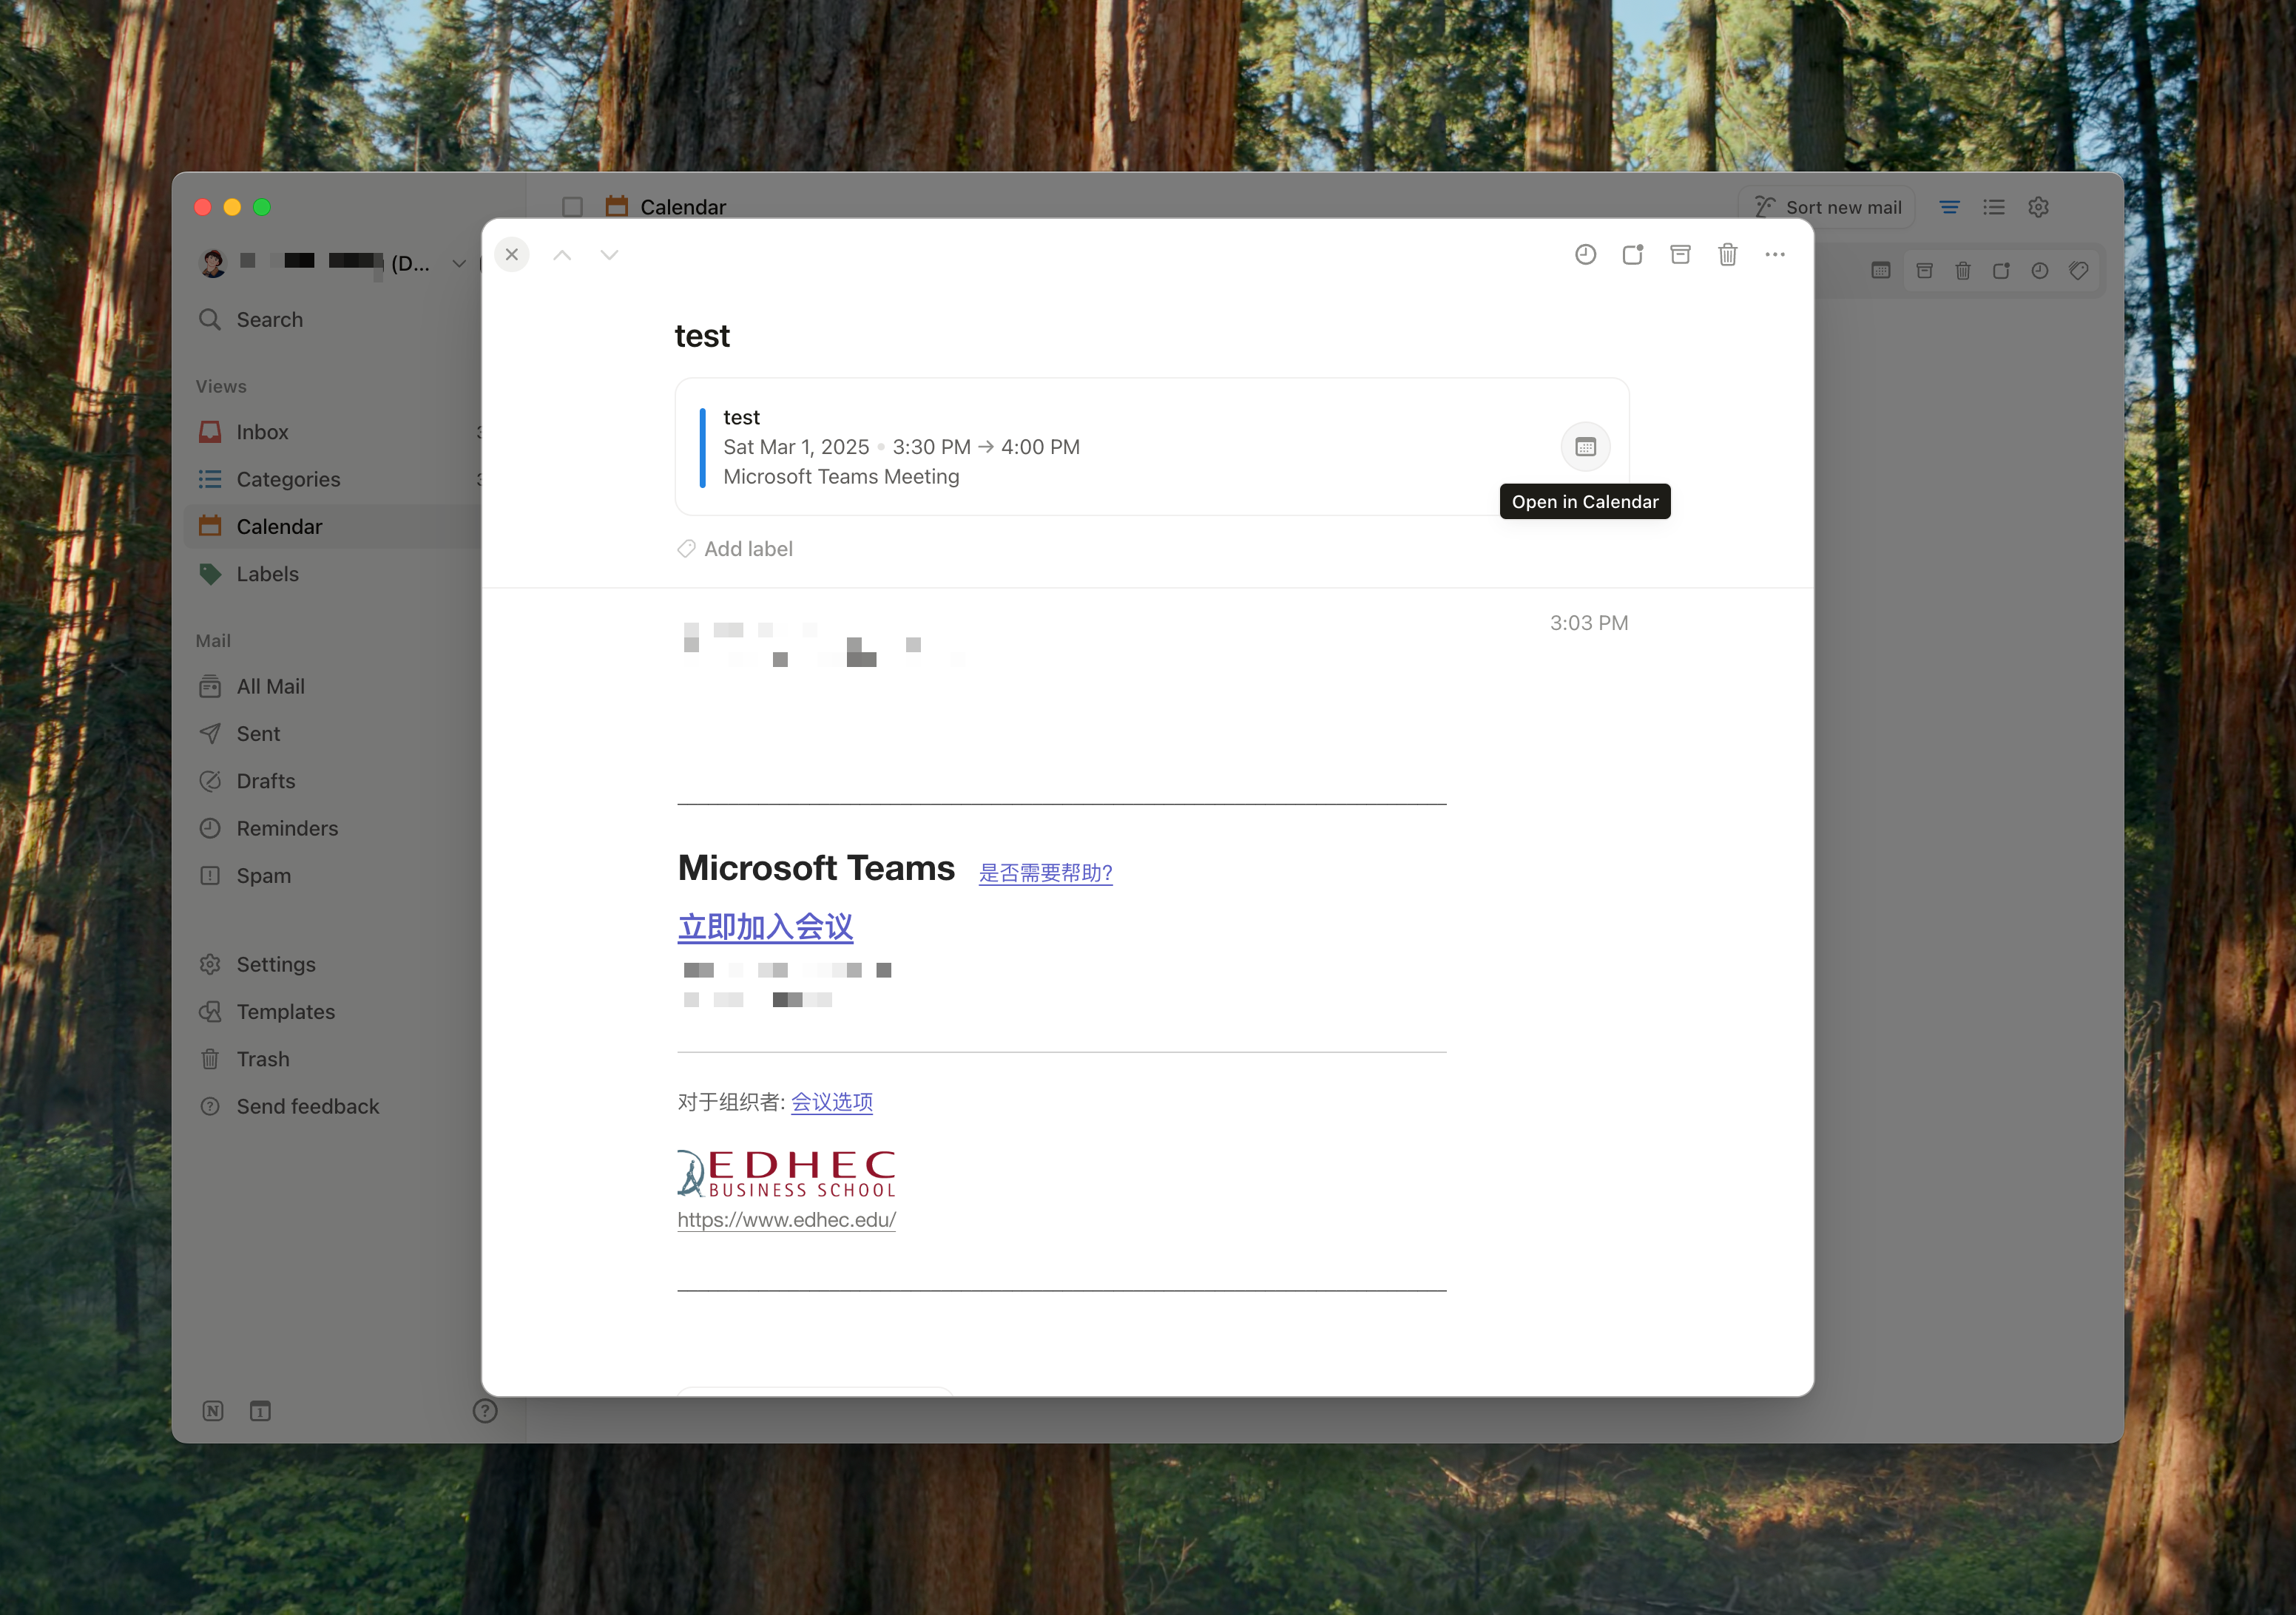Click the Add label tag icon

(x=687, y=549)
